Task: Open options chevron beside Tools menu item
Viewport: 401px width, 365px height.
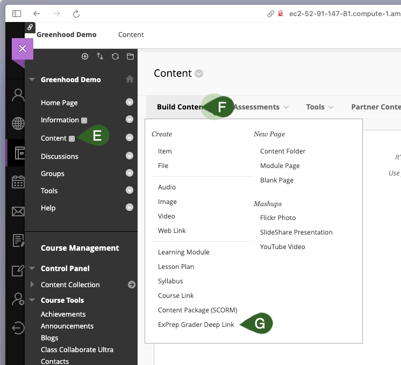Action: point(130,190)
